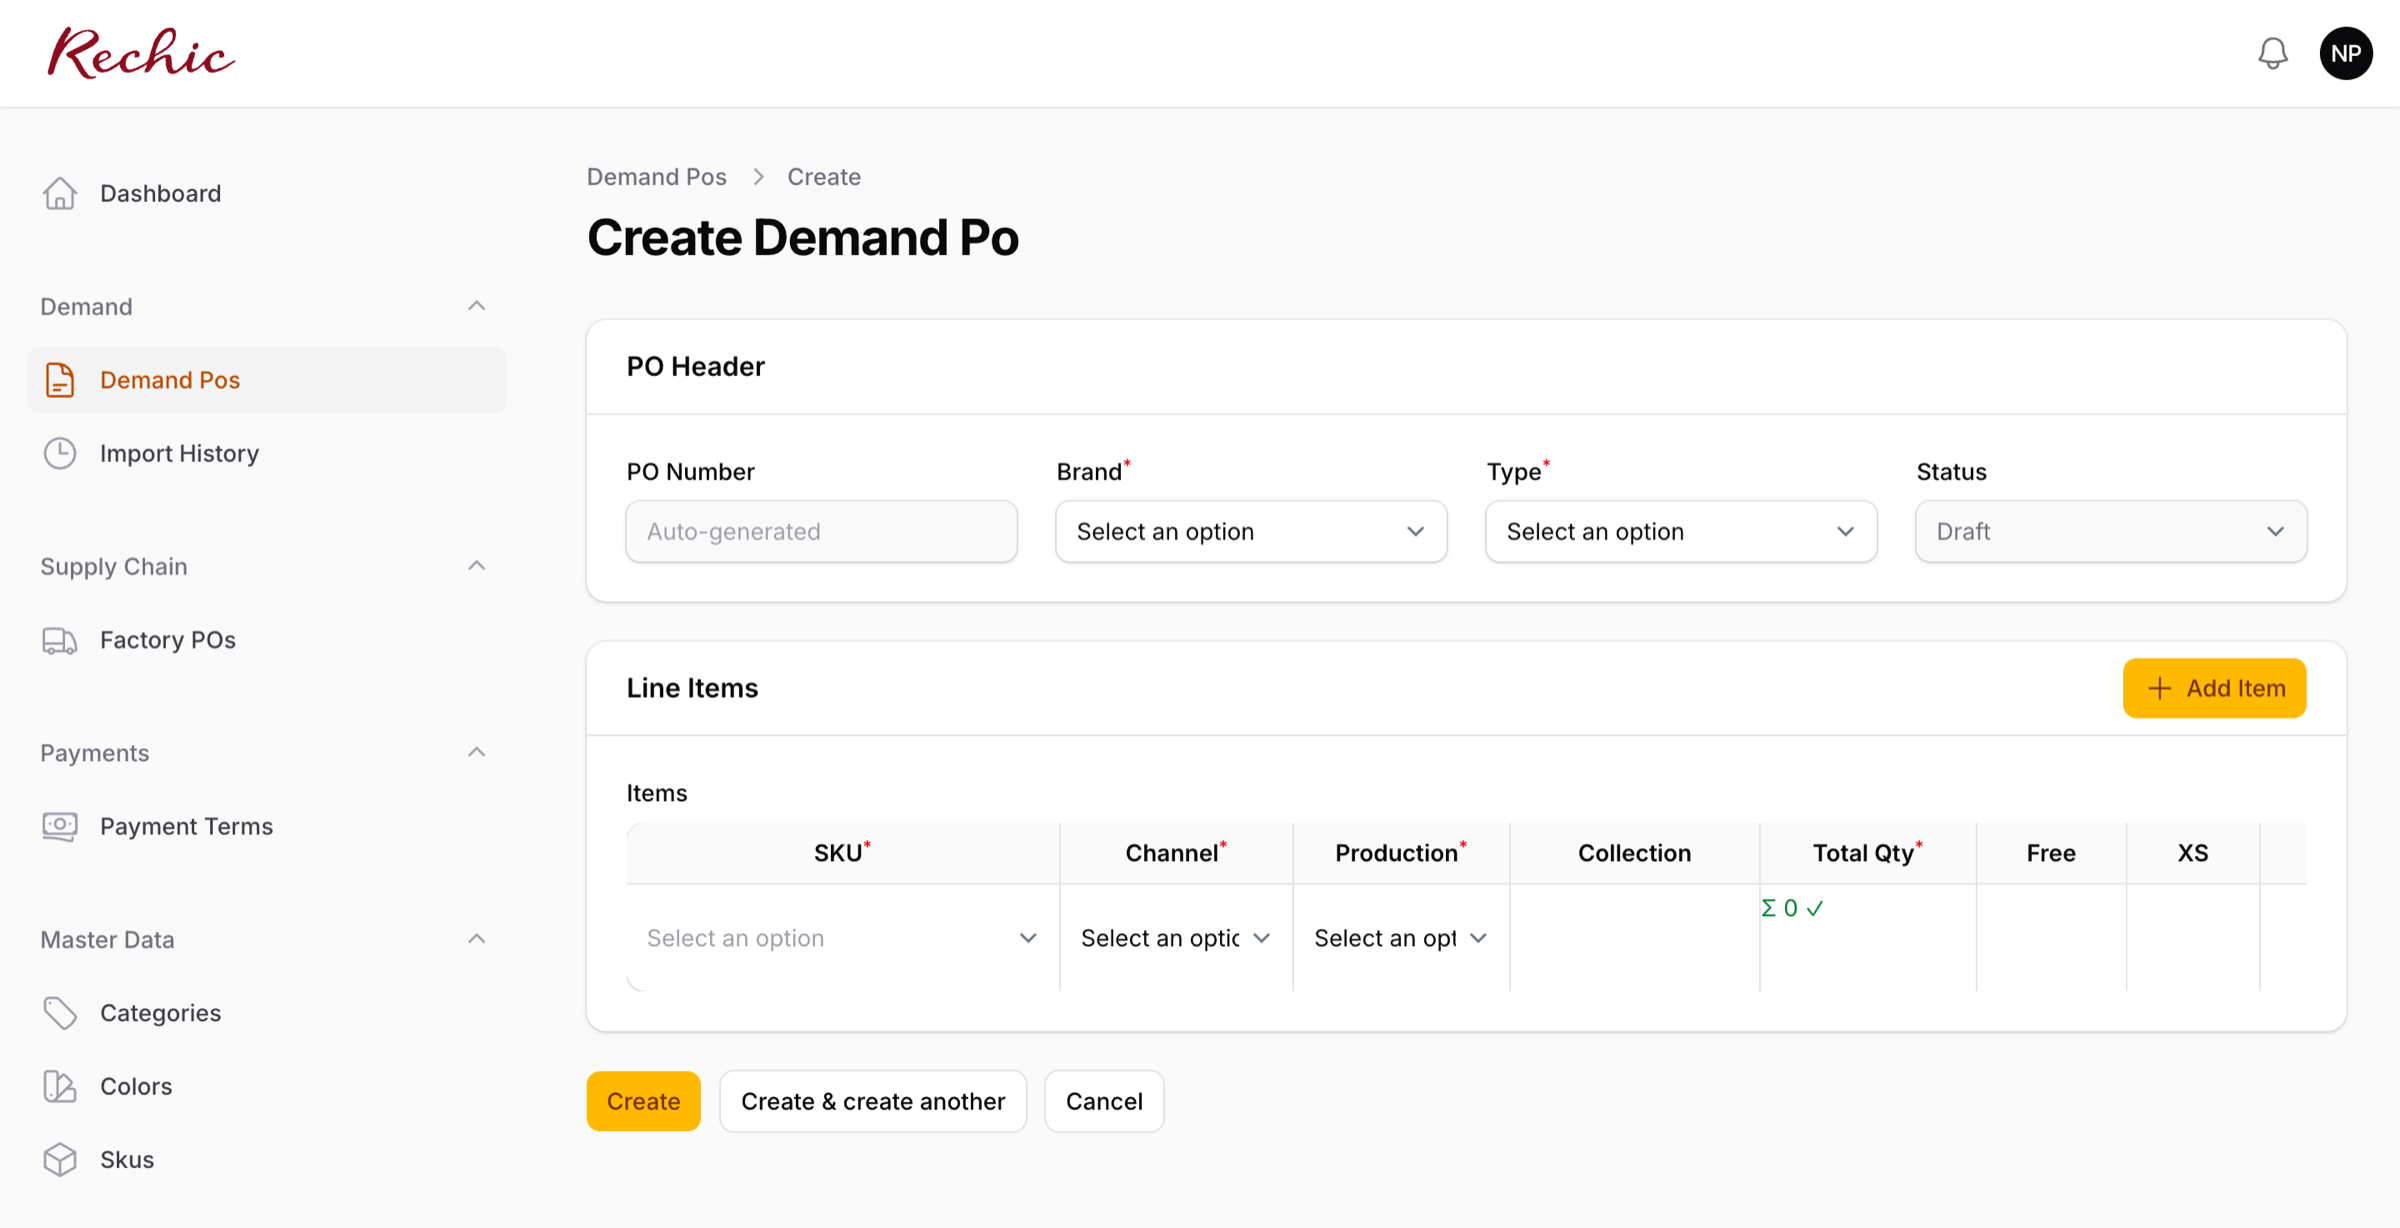Screen dimensions: 2400x1228
Task: Click the Total Qty column header
Action: [1867, 853]
